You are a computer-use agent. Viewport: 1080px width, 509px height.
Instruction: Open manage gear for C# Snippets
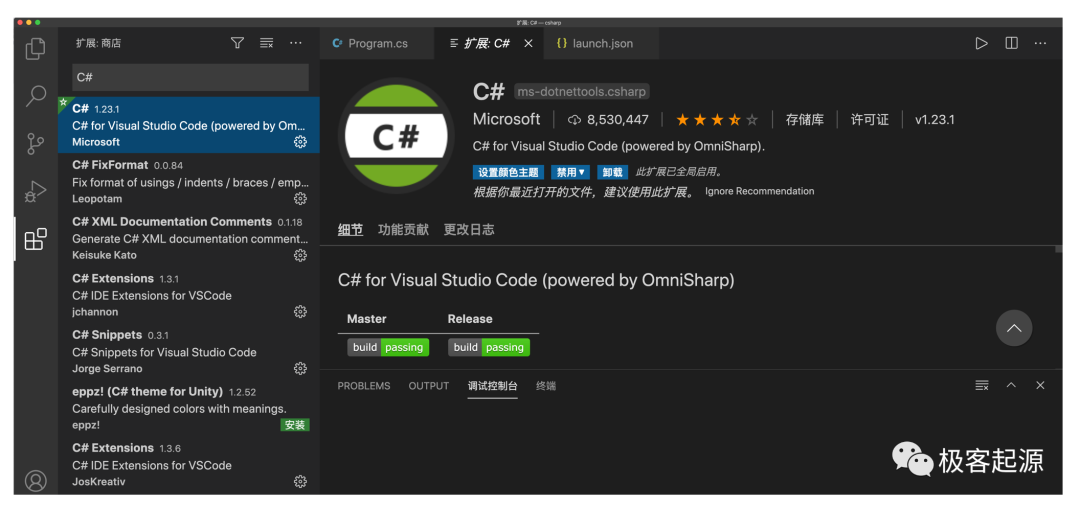pyautogui.click(x=300, y=368)
